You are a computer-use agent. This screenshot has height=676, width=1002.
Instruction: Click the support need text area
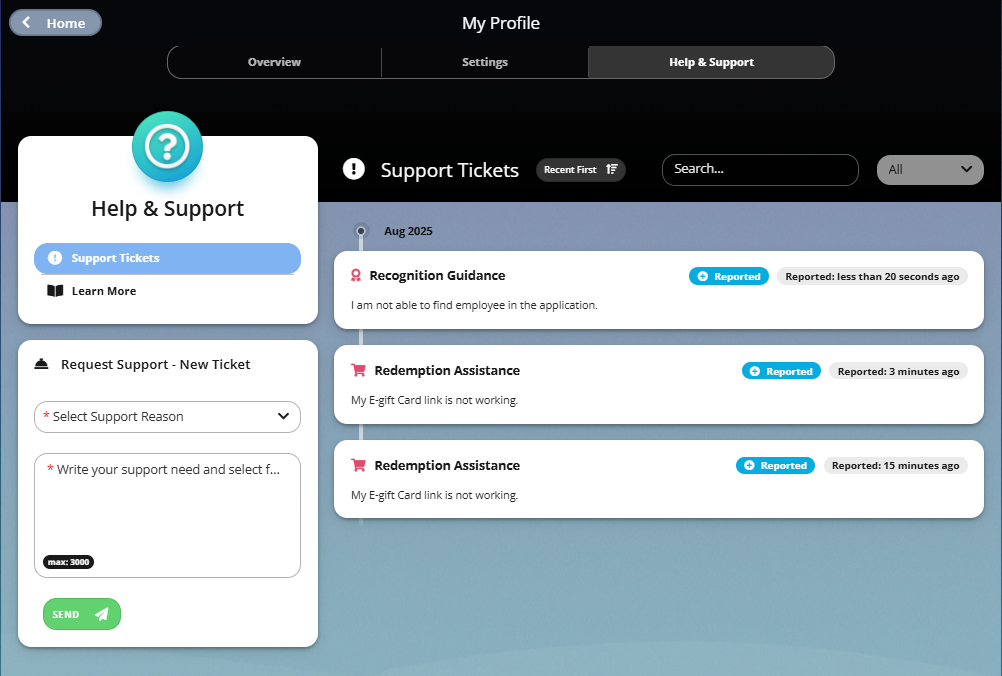coord(167,515)
